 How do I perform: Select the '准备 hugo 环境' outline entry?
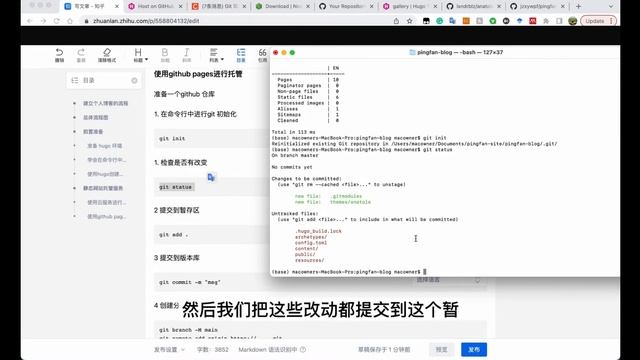point(104,146)
